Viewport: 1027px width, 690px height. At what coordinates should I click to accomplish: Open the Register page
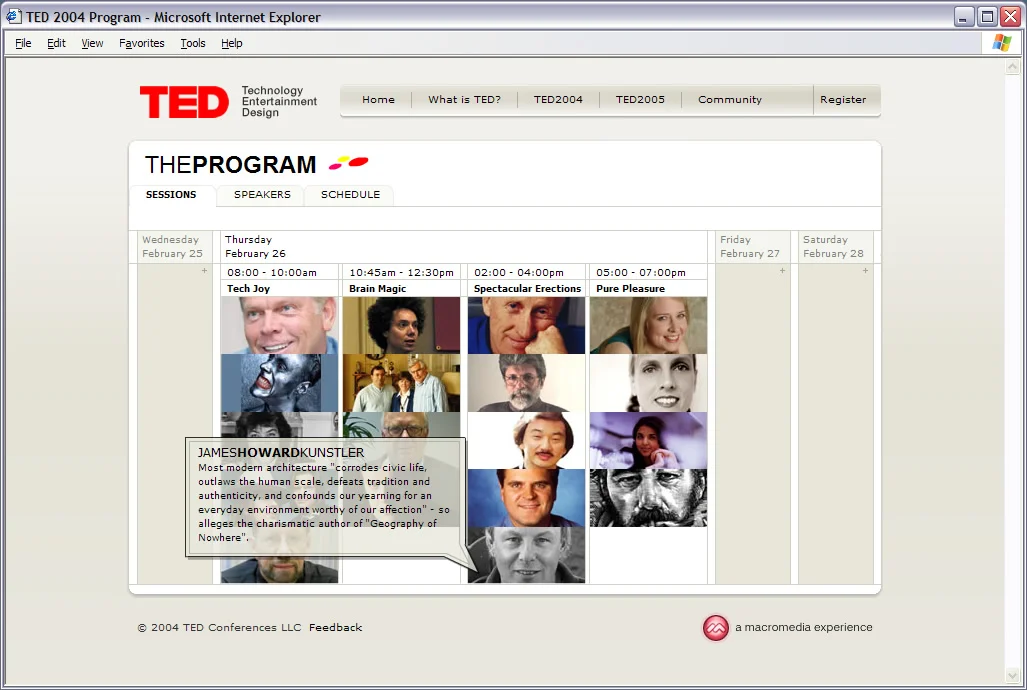[x=844, y=99]
